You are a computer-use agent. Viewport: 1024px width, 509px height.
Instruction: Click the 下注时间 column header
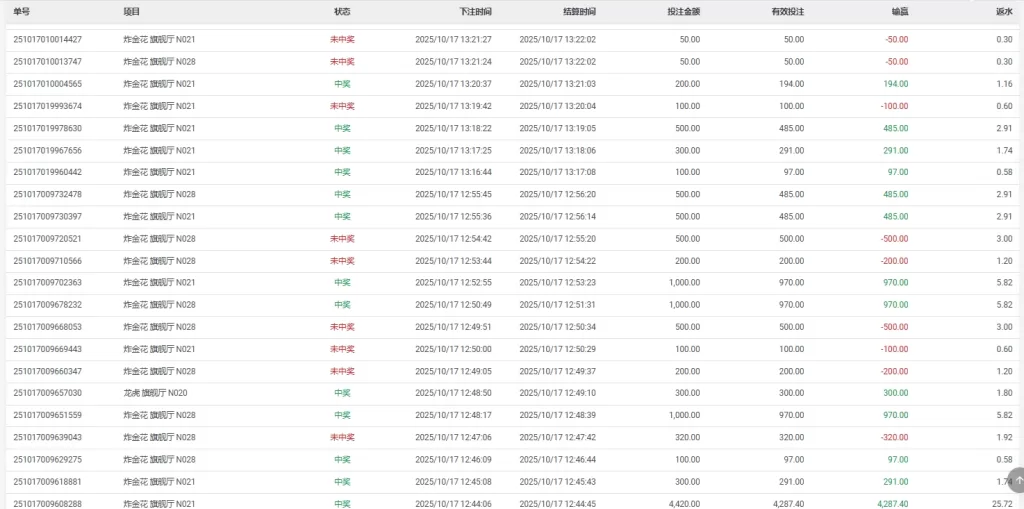pyautogui.click(x=475, y=11)
